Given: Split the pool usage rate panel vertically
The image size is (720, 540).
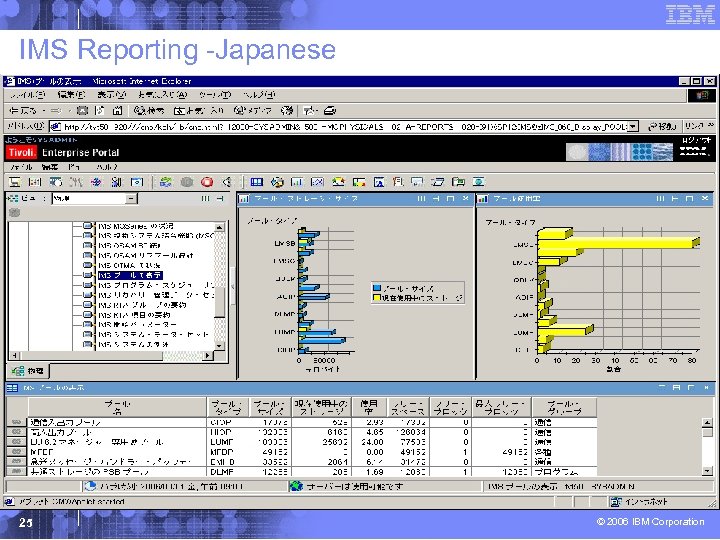Looking at the screenshot, I should point(660,199).
